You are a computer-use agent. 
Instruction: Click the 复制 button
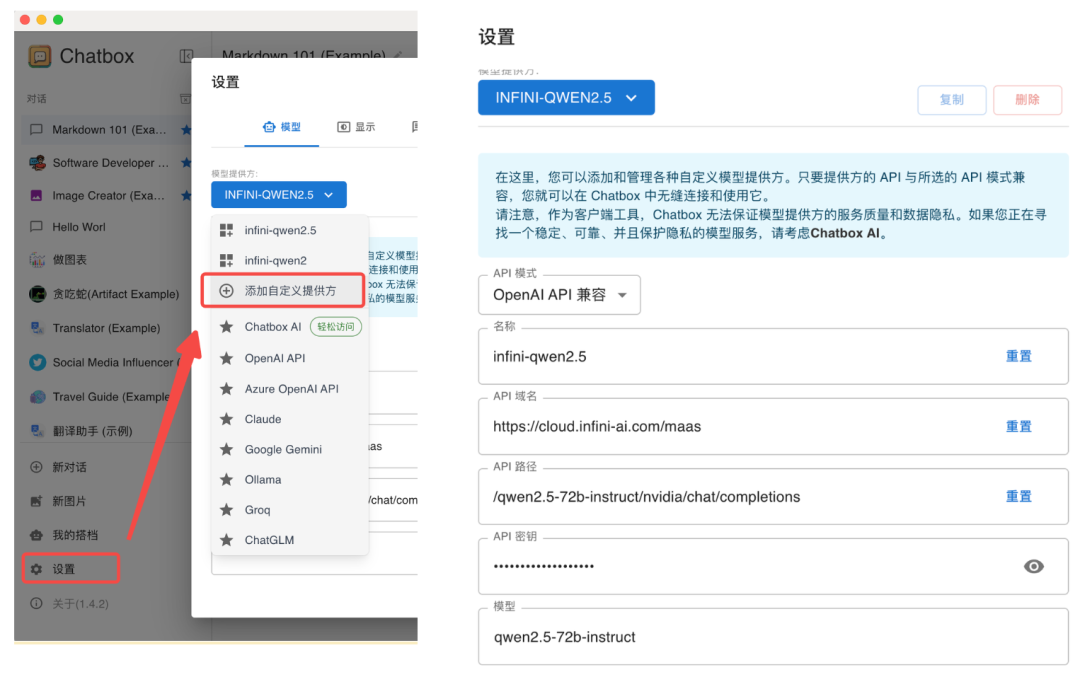click(x=952, y=100)
